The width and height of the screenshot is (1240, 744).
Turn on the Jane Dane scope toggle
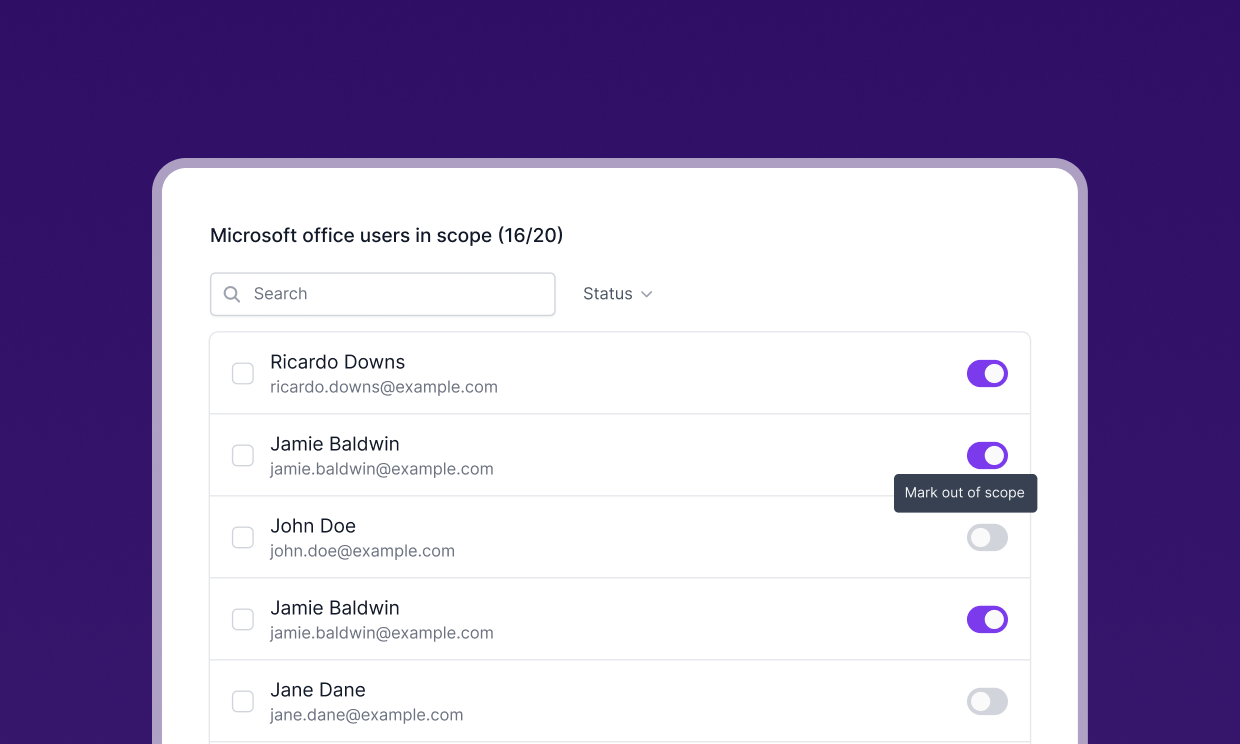[987, 702]
